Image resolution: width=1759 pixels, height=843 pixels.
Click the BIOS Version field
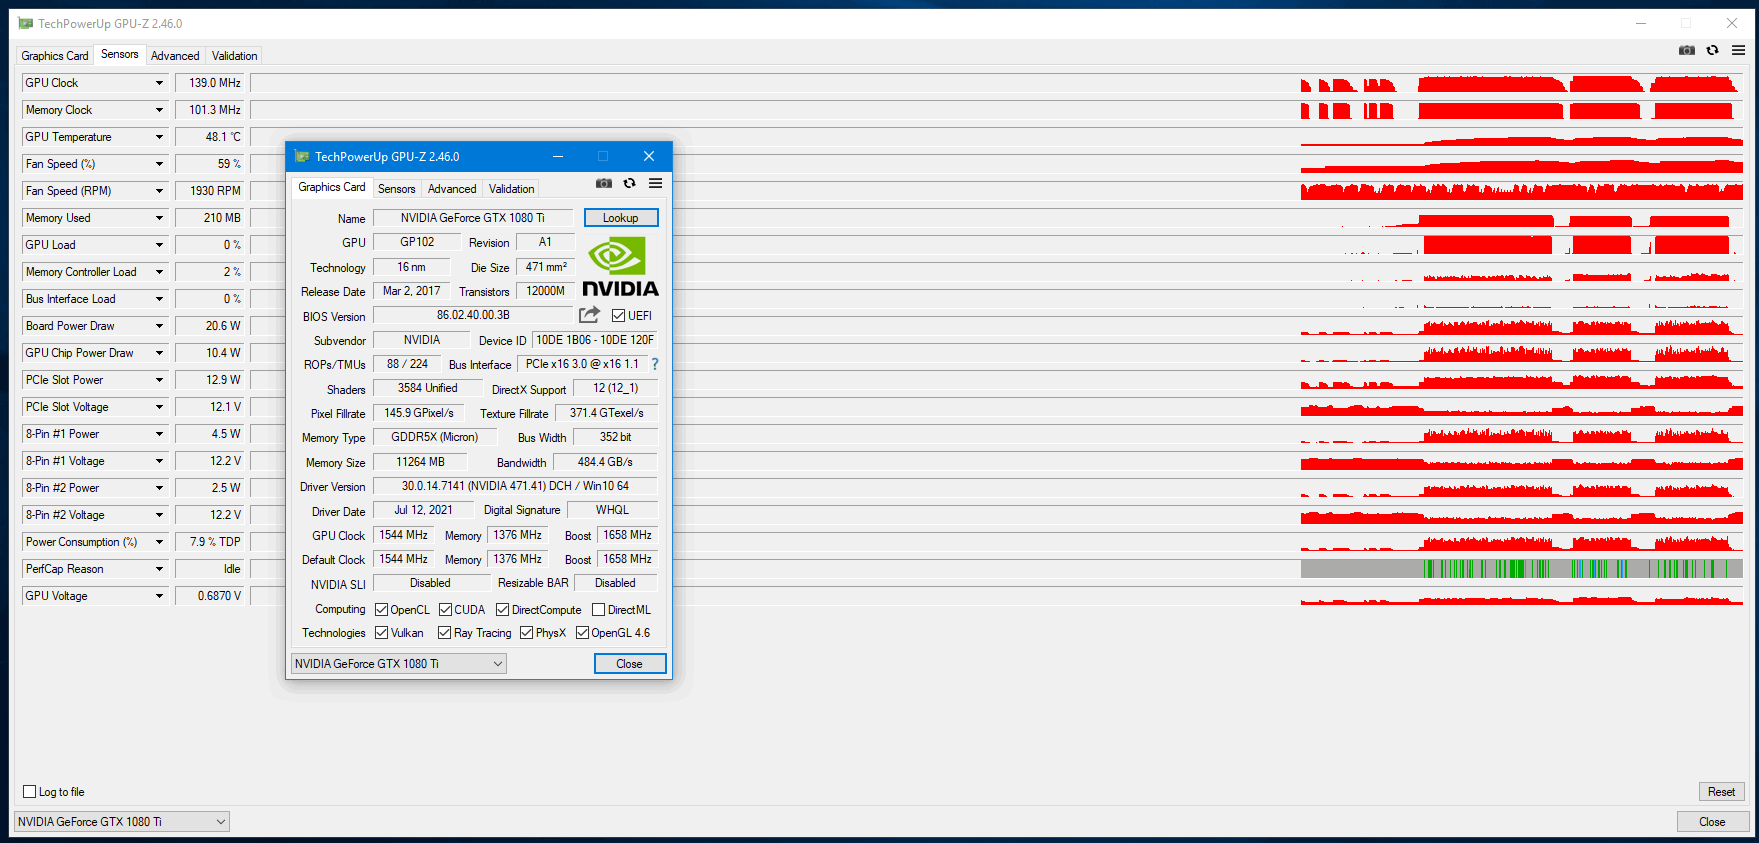coord(473,315)
